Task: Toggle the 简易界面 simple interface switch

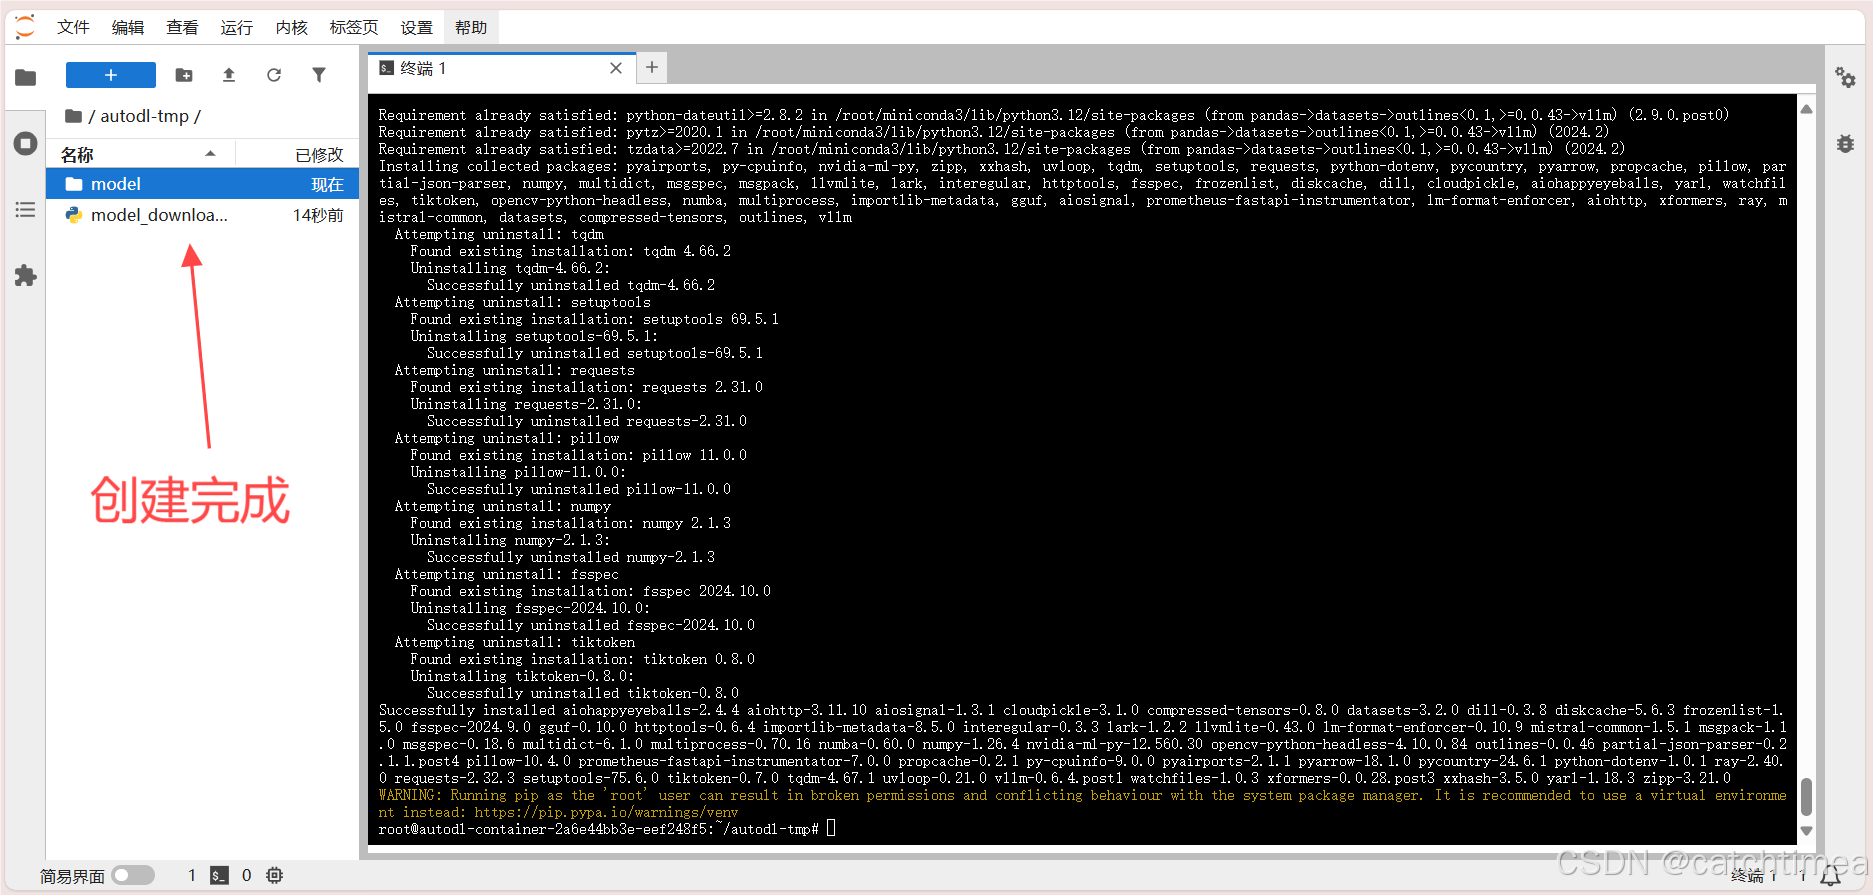Action: [133, 875]
